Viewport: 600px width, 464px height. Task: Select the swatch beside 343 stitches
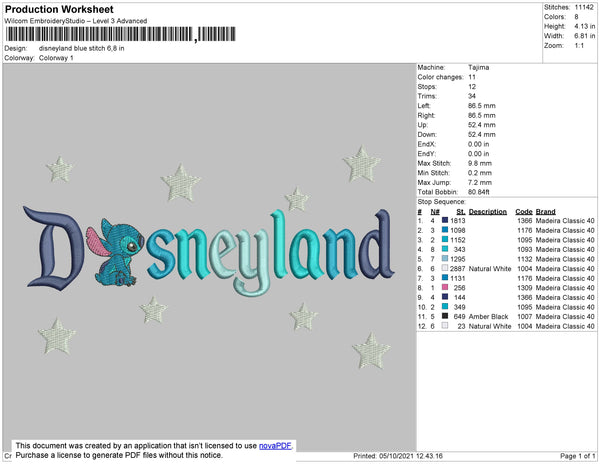(445, 249)
